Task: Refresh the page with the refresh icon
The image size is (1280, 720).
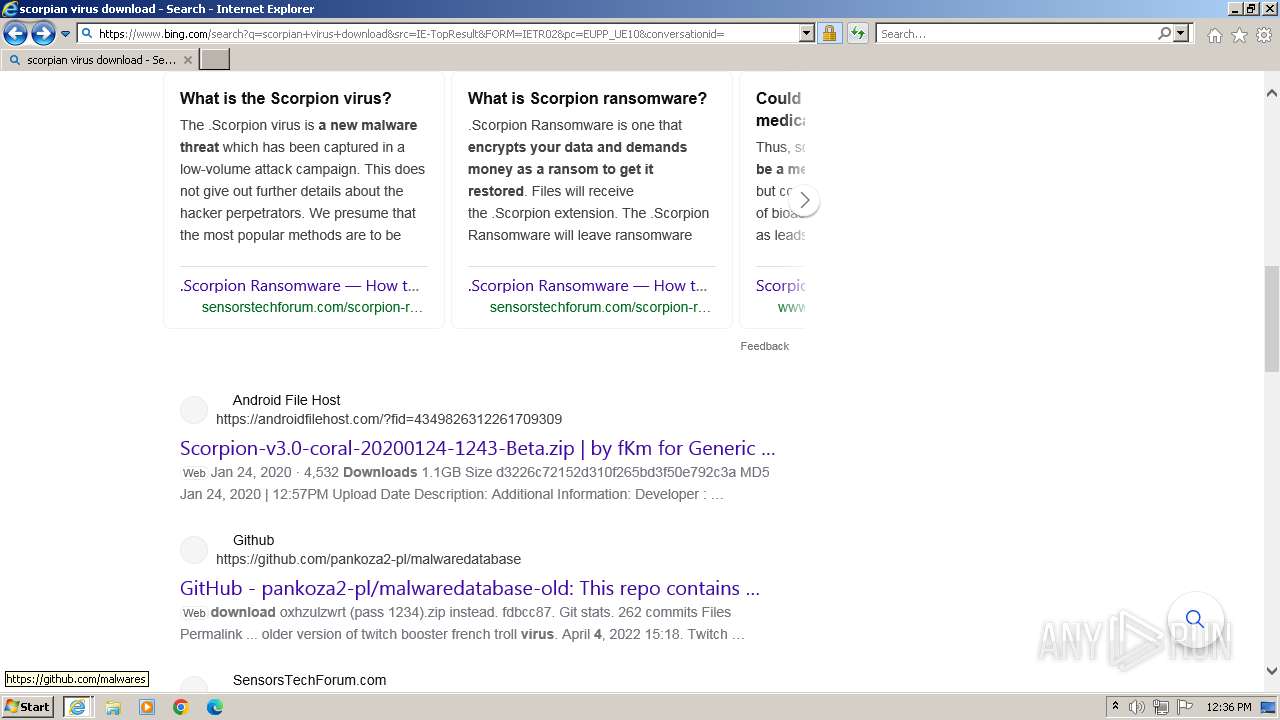Action: [857, 34]
